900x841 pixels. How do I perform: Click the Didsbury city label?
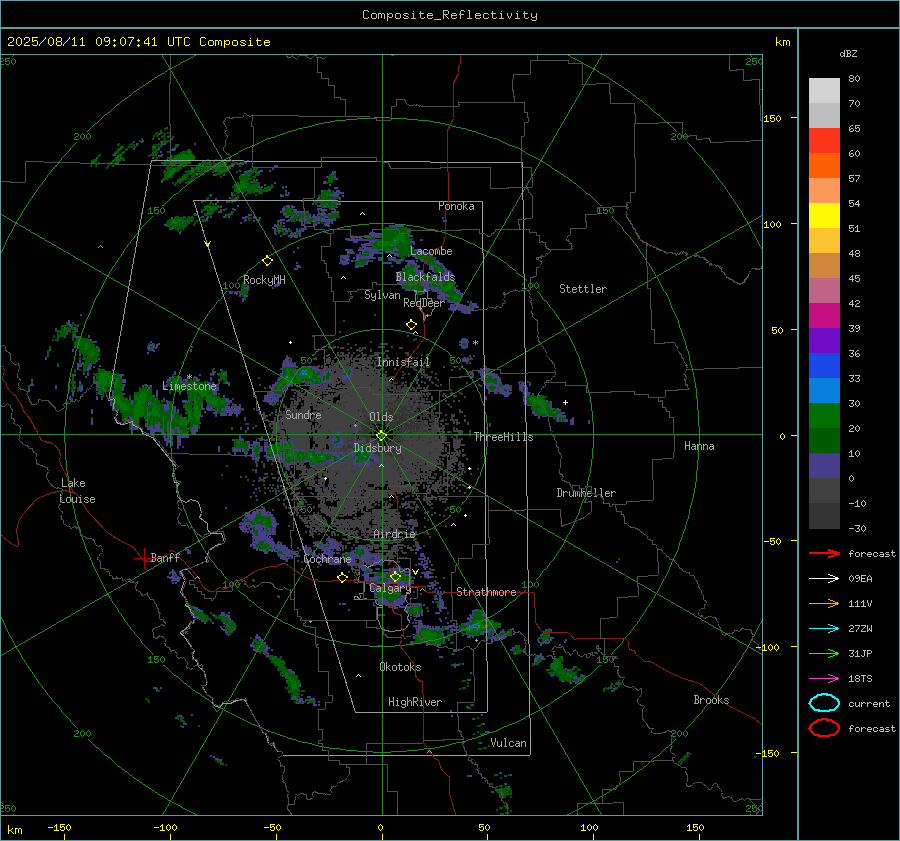(x=377, y=448)
